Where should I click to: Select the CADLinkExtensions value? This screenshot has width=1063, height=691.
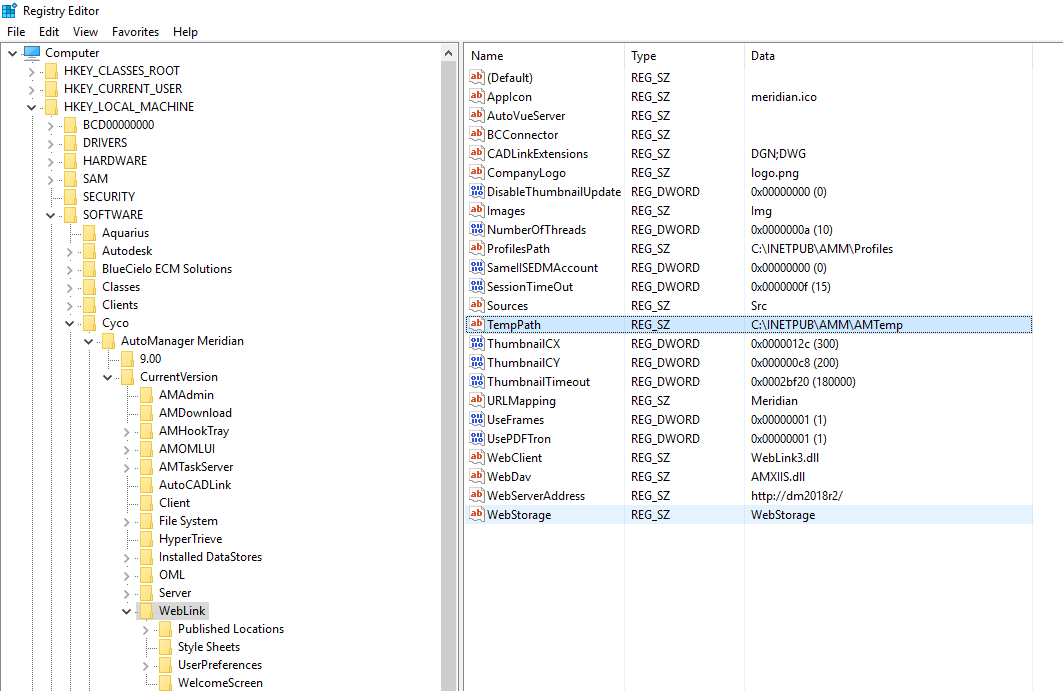point(538,154)
